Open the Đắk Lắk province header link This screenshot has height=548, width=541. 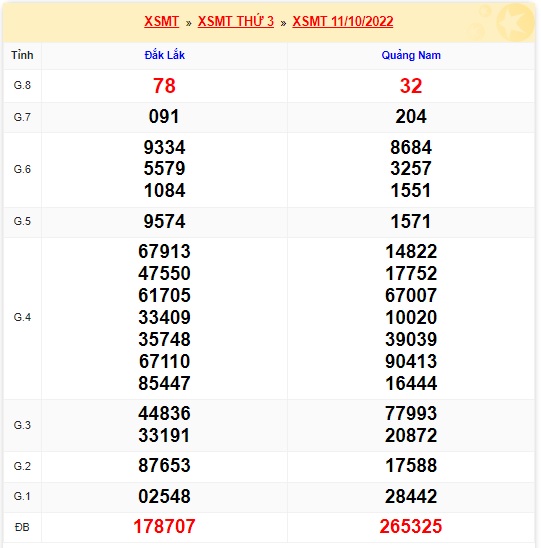[165, 55]
